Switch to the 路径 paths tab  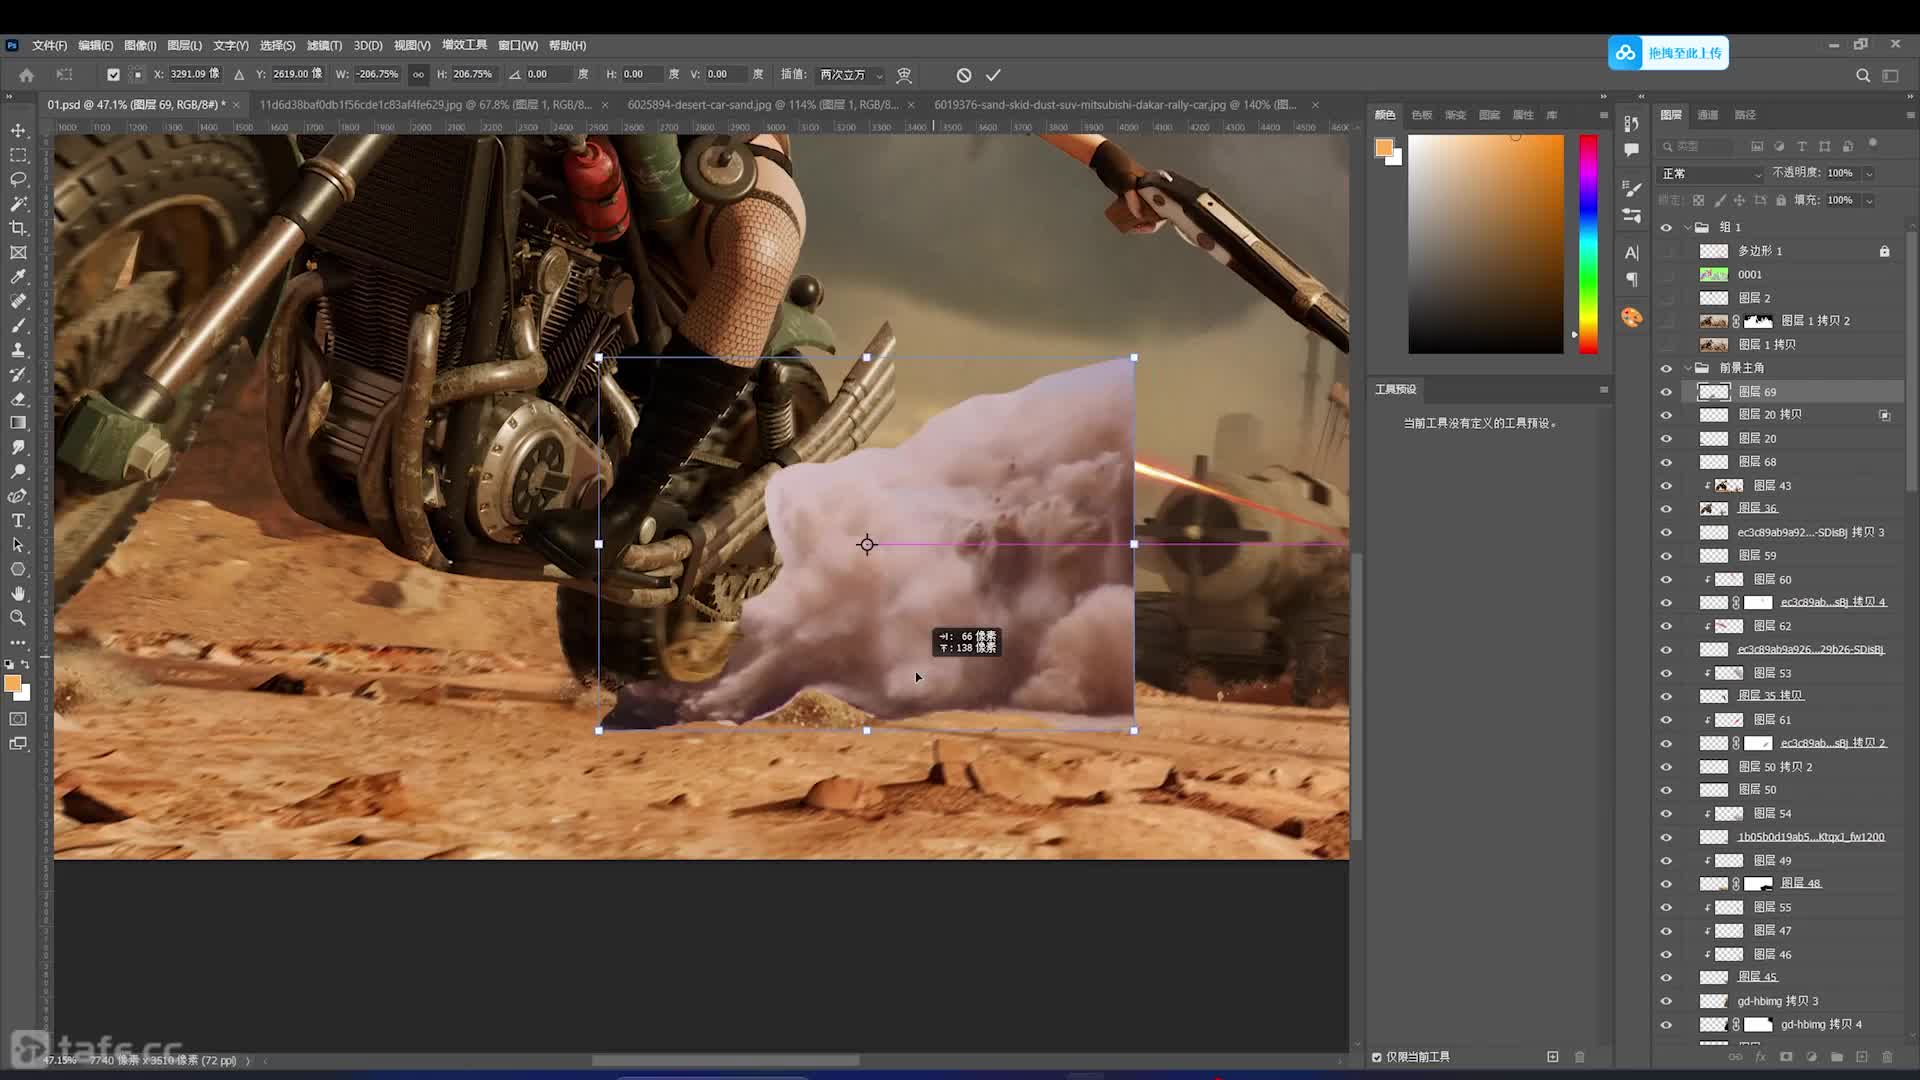tap(1745, 115)
